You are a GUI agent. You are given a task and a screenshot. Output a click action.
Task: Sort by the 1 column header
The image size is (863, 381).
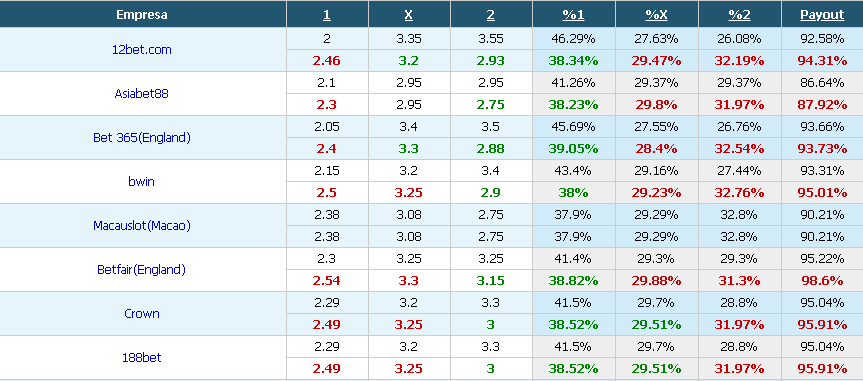(x=327, y=15)
